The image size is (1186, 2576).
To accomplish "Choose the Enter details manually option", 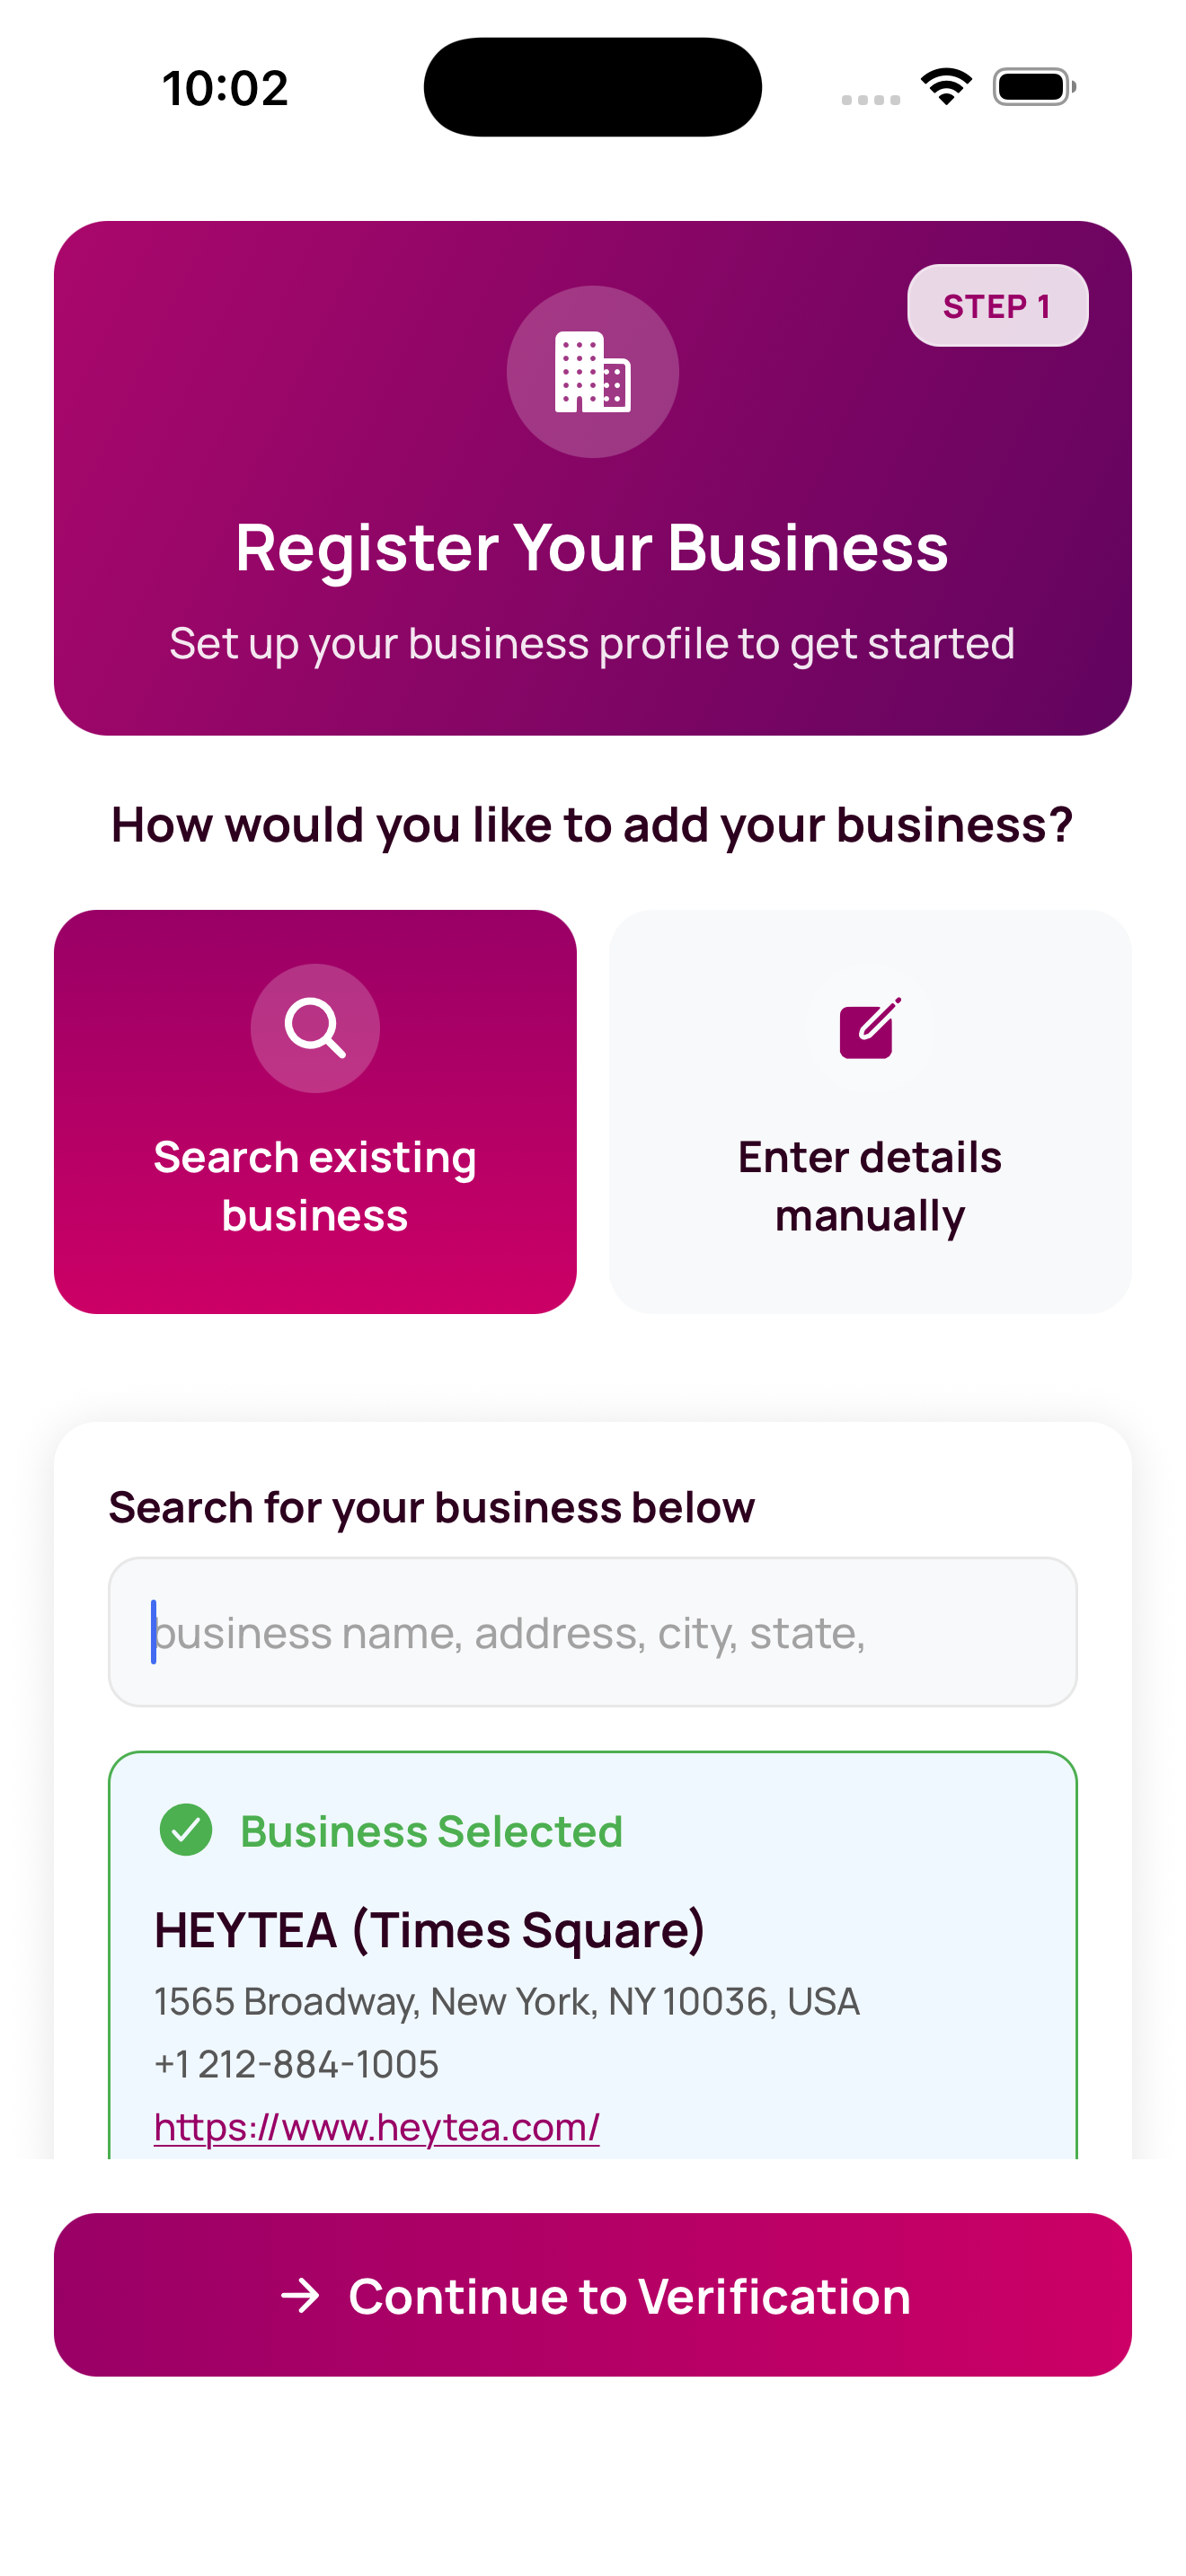I will 869,1110.
